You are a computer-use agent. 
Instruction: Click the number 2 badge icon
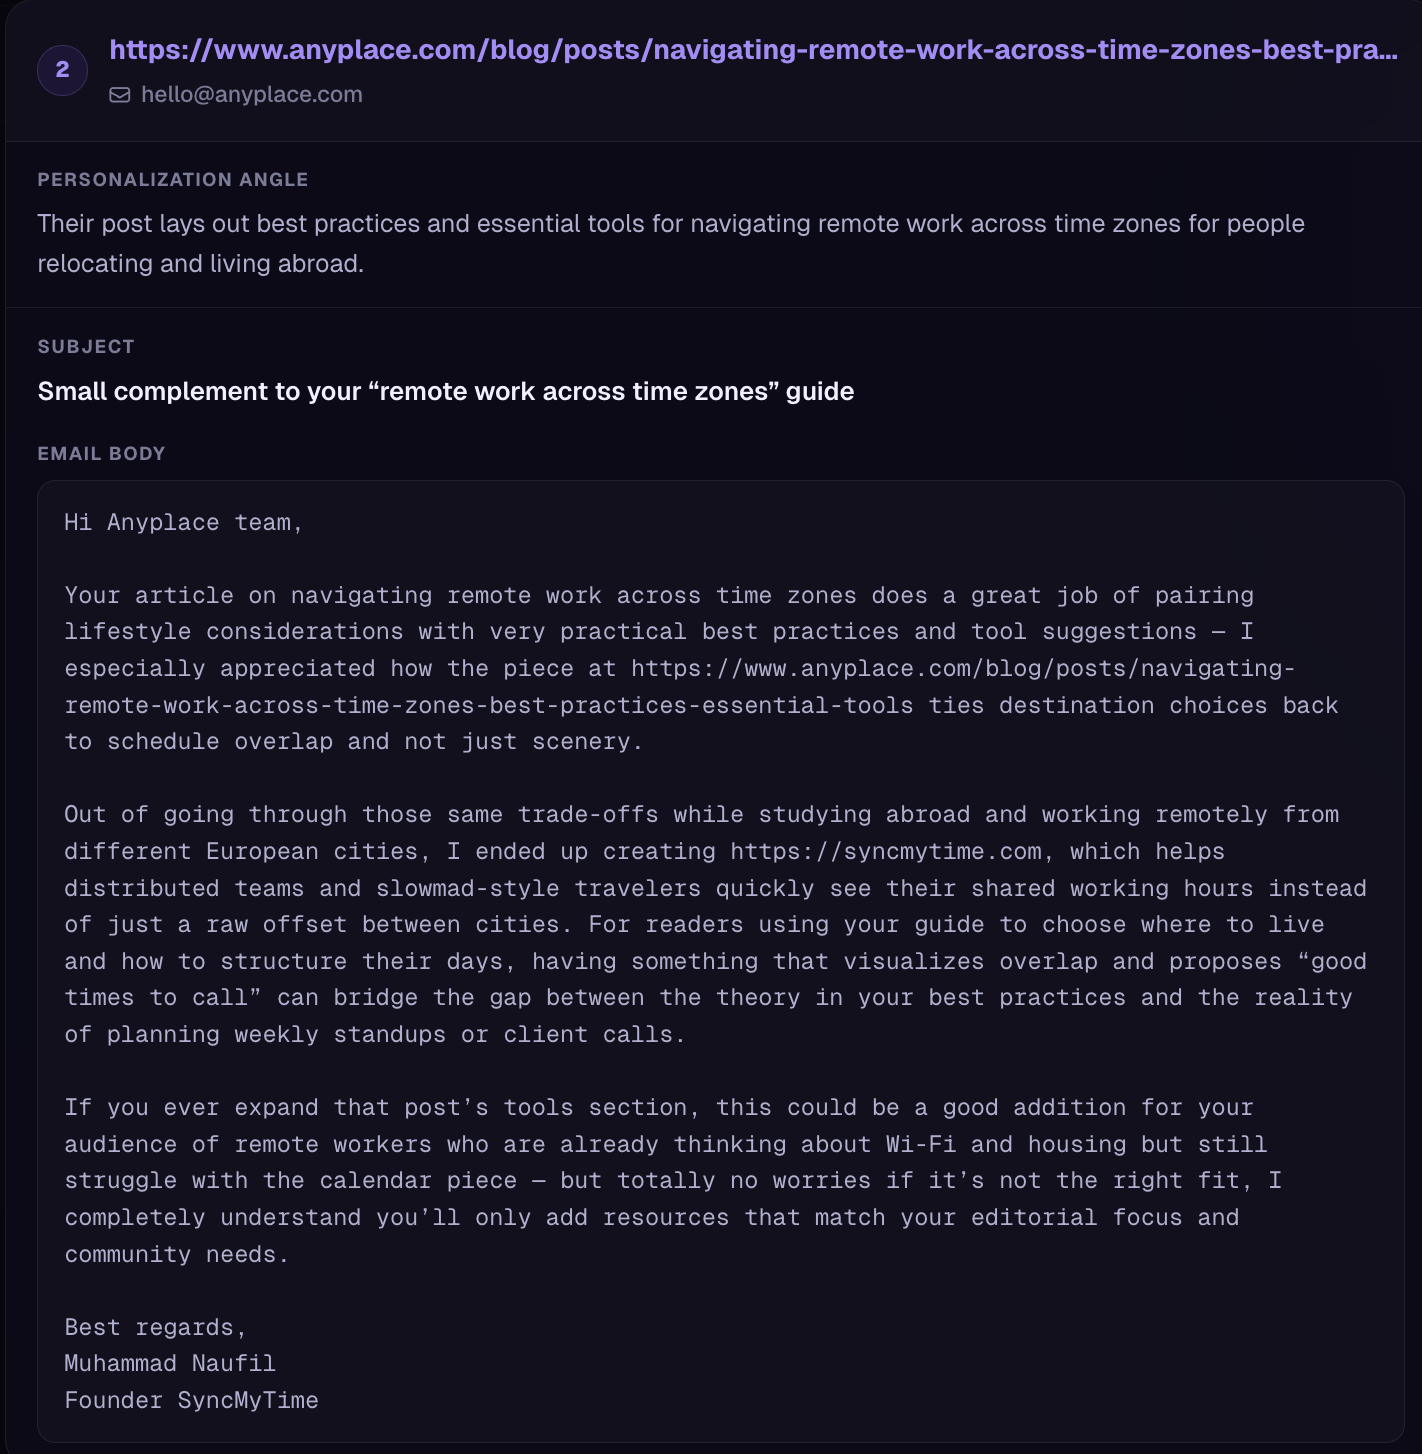coord(62,70)
